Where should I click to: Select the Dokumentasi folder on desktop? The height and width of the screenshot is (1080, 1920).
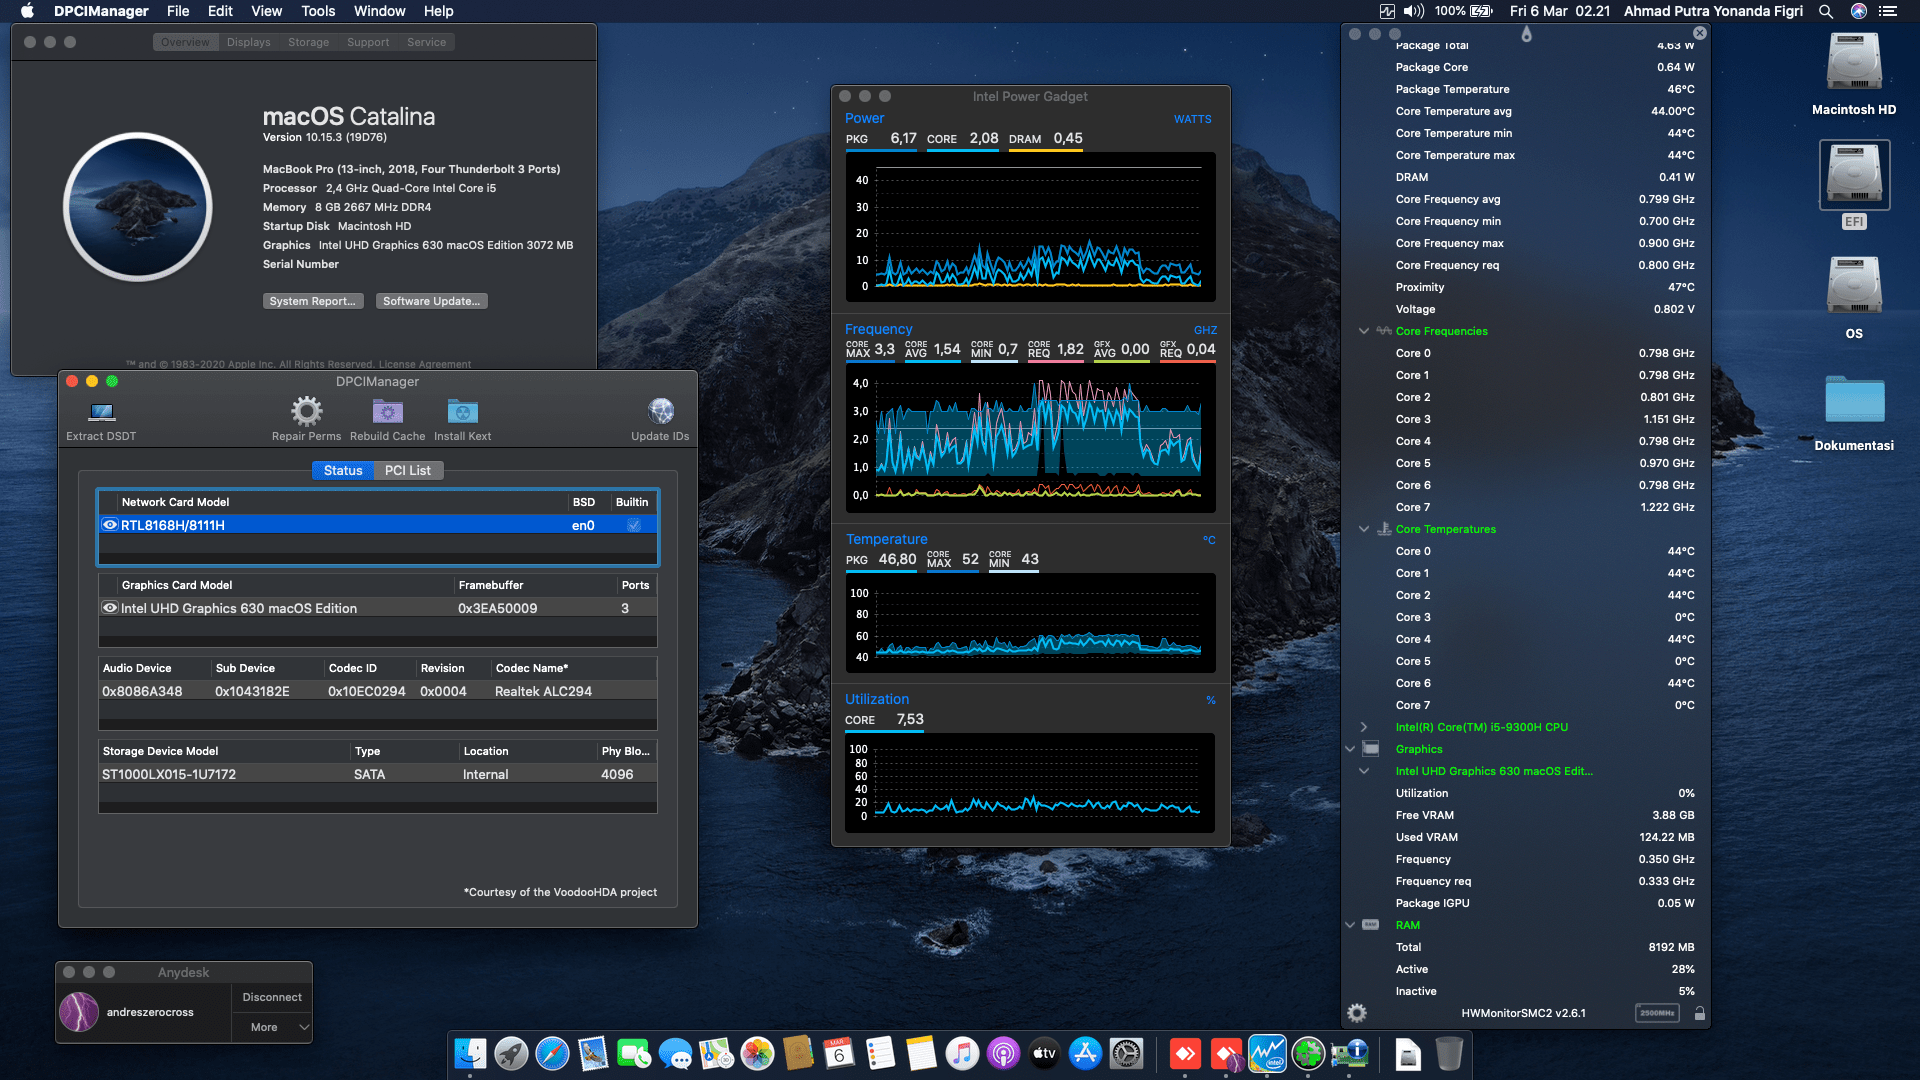(x=1854, y=412)
